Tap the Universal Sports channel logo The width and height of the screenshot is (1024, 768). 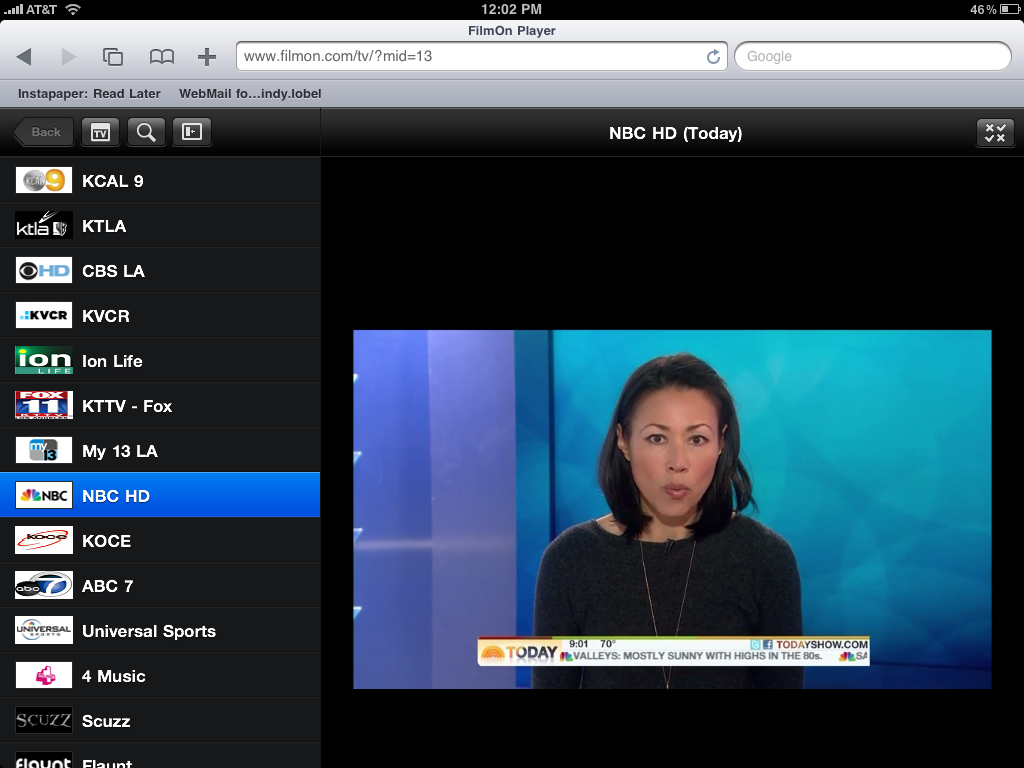tap(44, 631)
